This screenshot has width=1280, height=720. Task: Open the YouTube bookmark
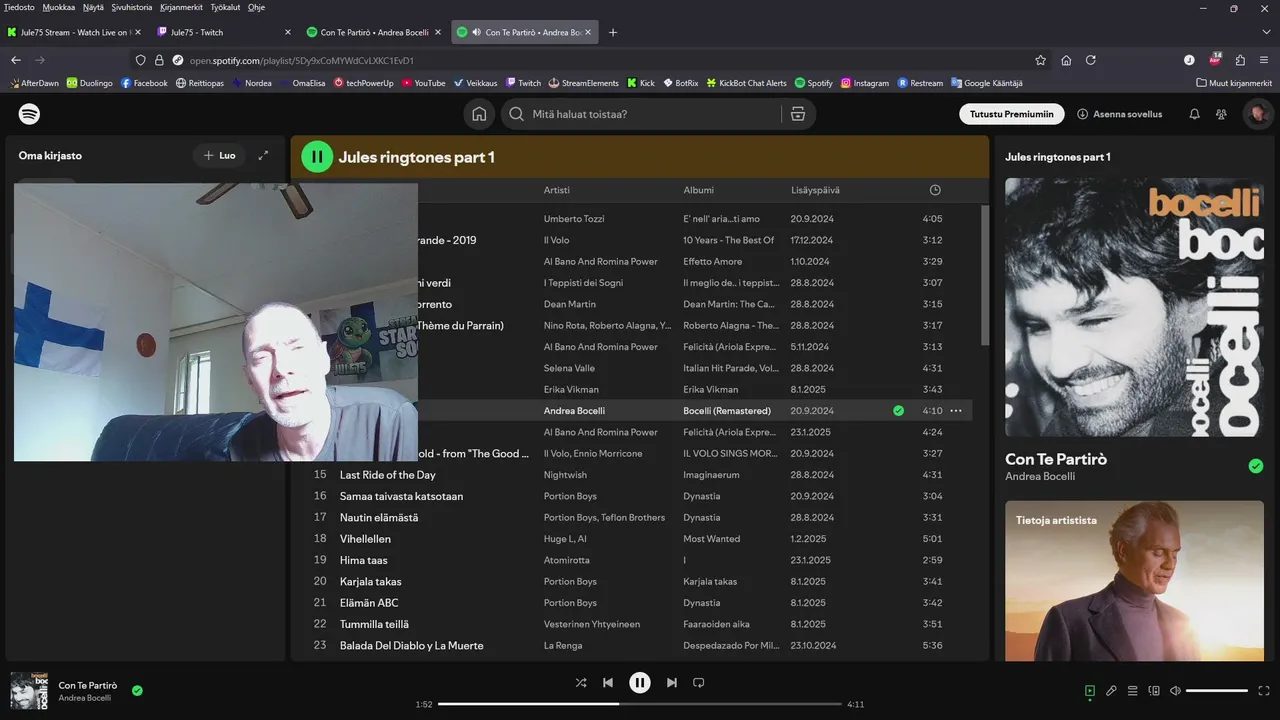coord(423,83)
